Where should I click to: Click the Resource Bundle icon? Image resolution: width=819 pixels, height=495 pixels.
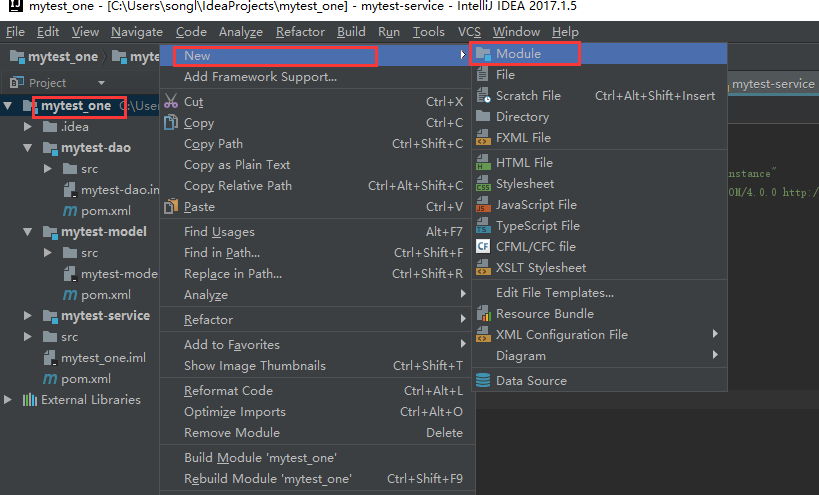(483, 314)
